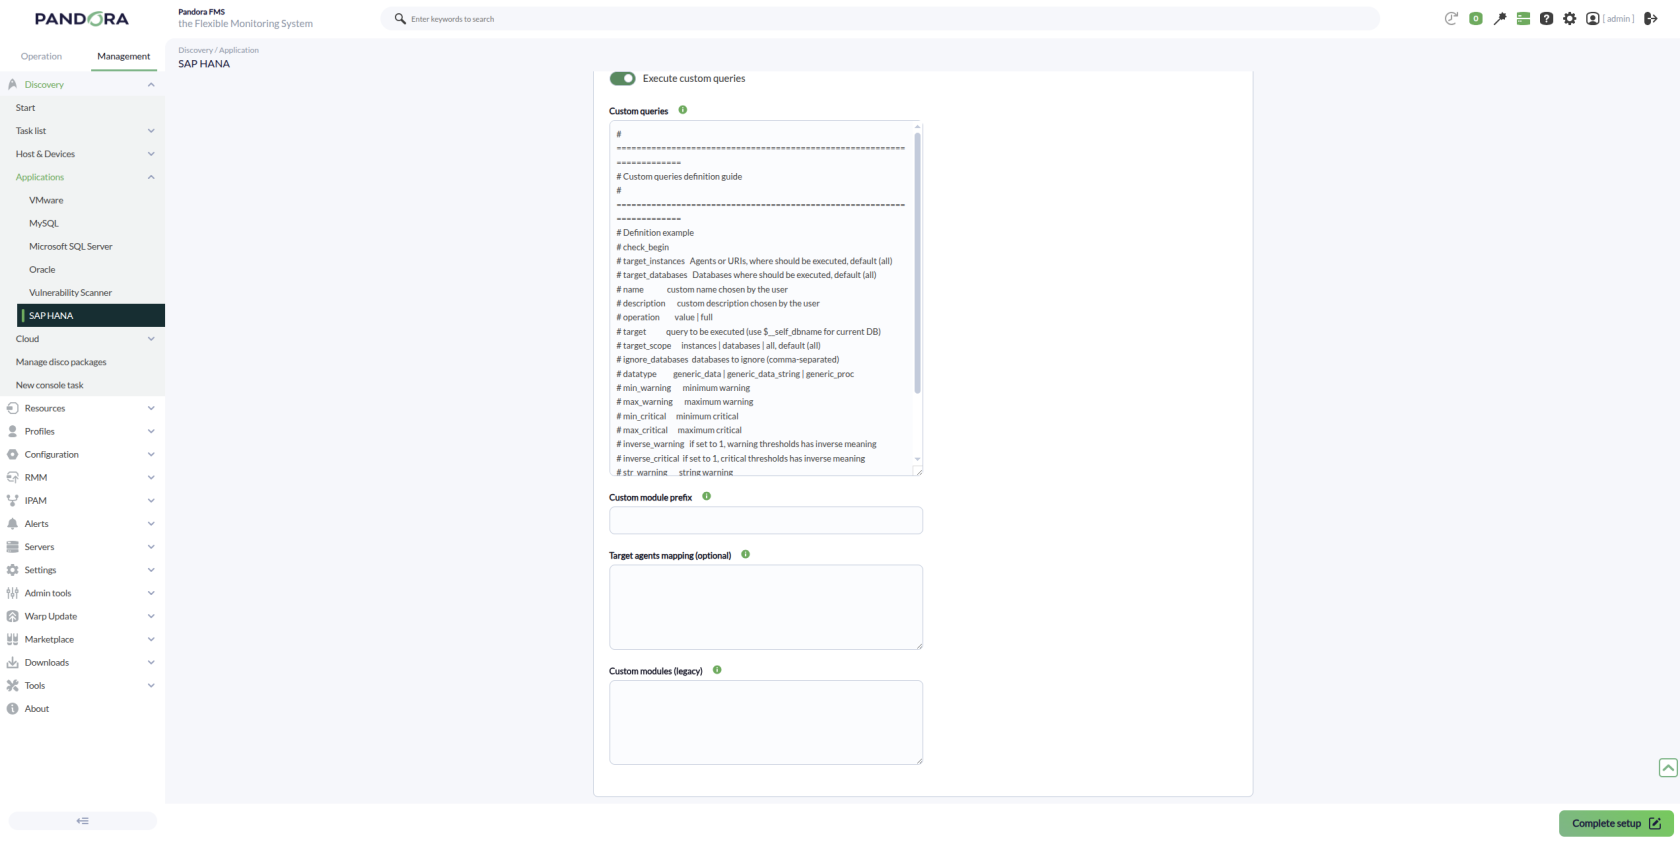Click the Pandora FMS logo
The height and width of the screenshot is (842, 1680).
[x=82, y=19]
